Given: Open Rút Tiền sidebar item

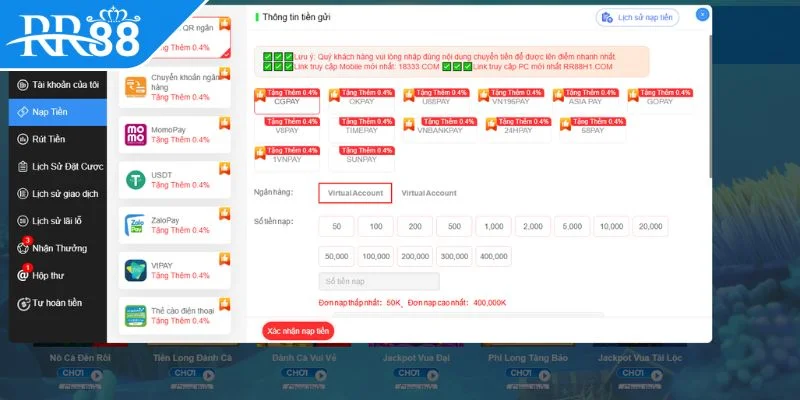Looking at the screenshot, I should click(x=58, y=139).
